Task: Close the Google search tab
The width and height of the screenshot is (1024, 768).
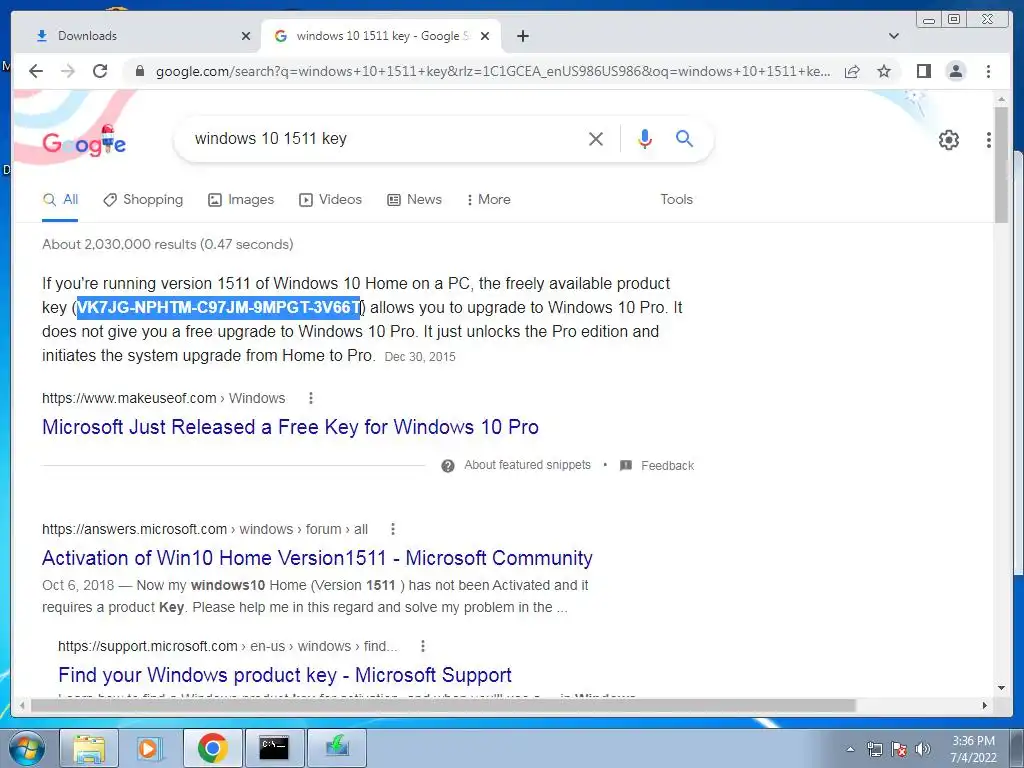Action: coord(485,36)
